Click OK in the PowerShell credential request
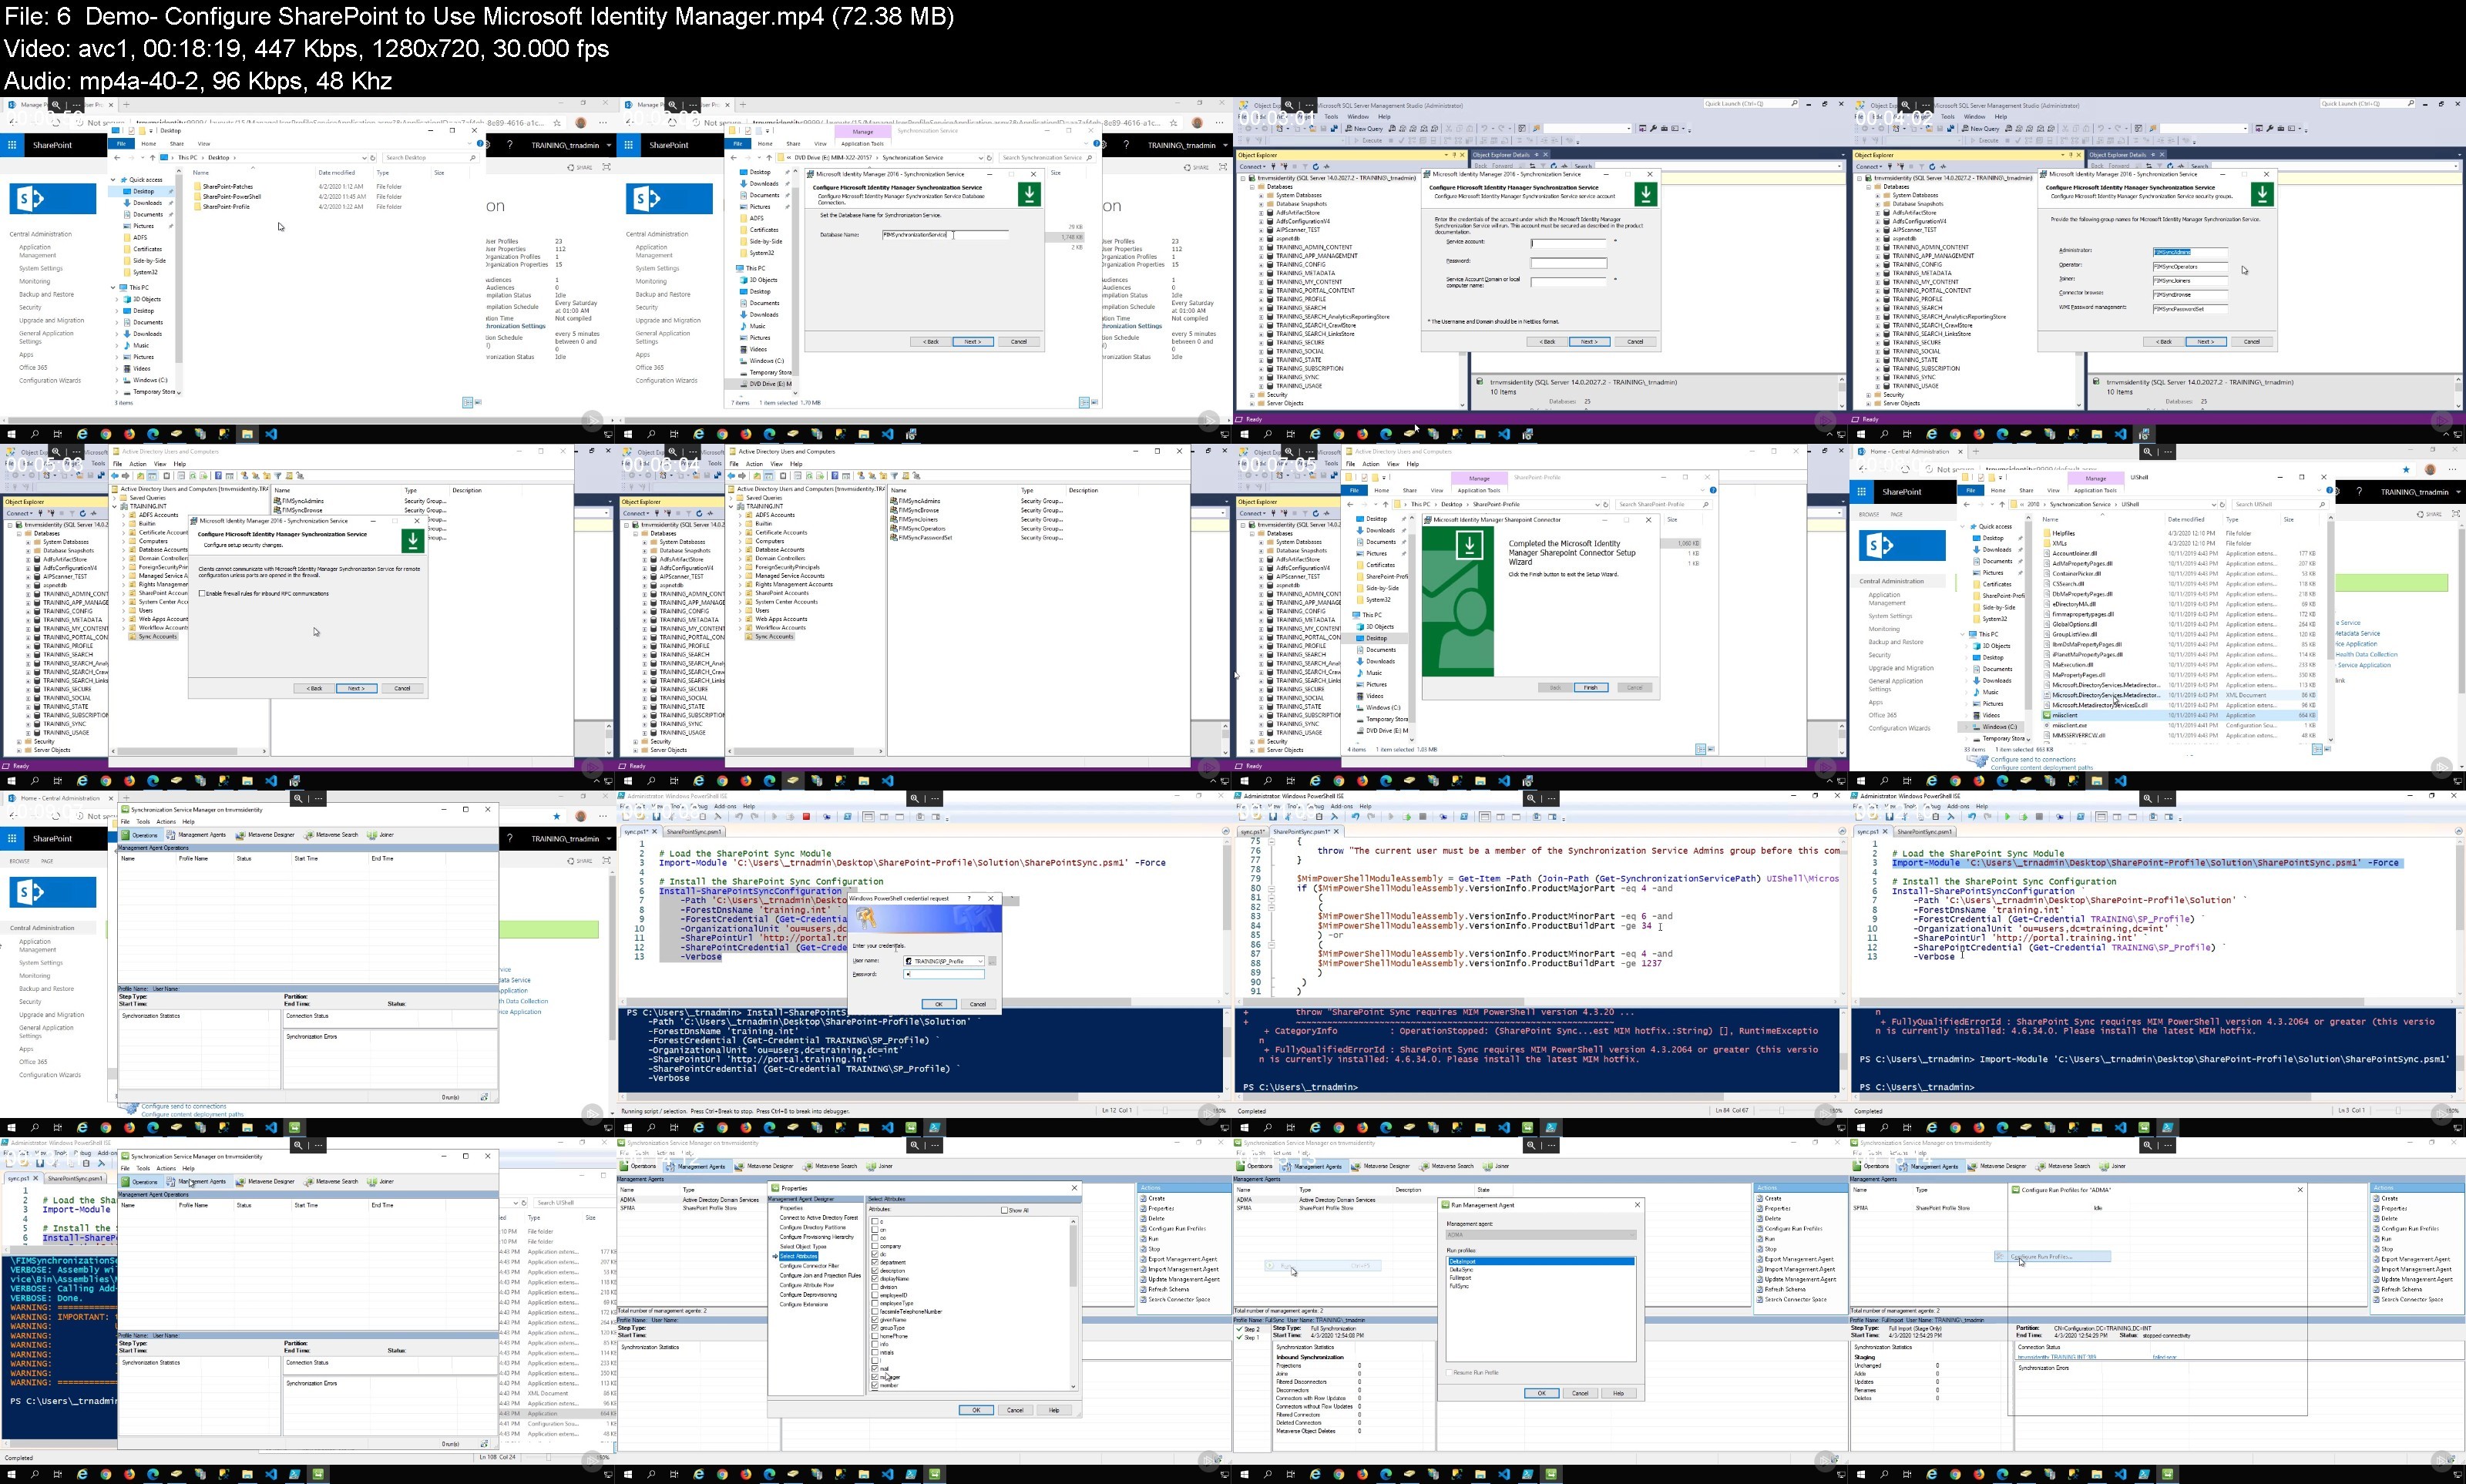Screen dimensions: 2466x1484 940,1004
